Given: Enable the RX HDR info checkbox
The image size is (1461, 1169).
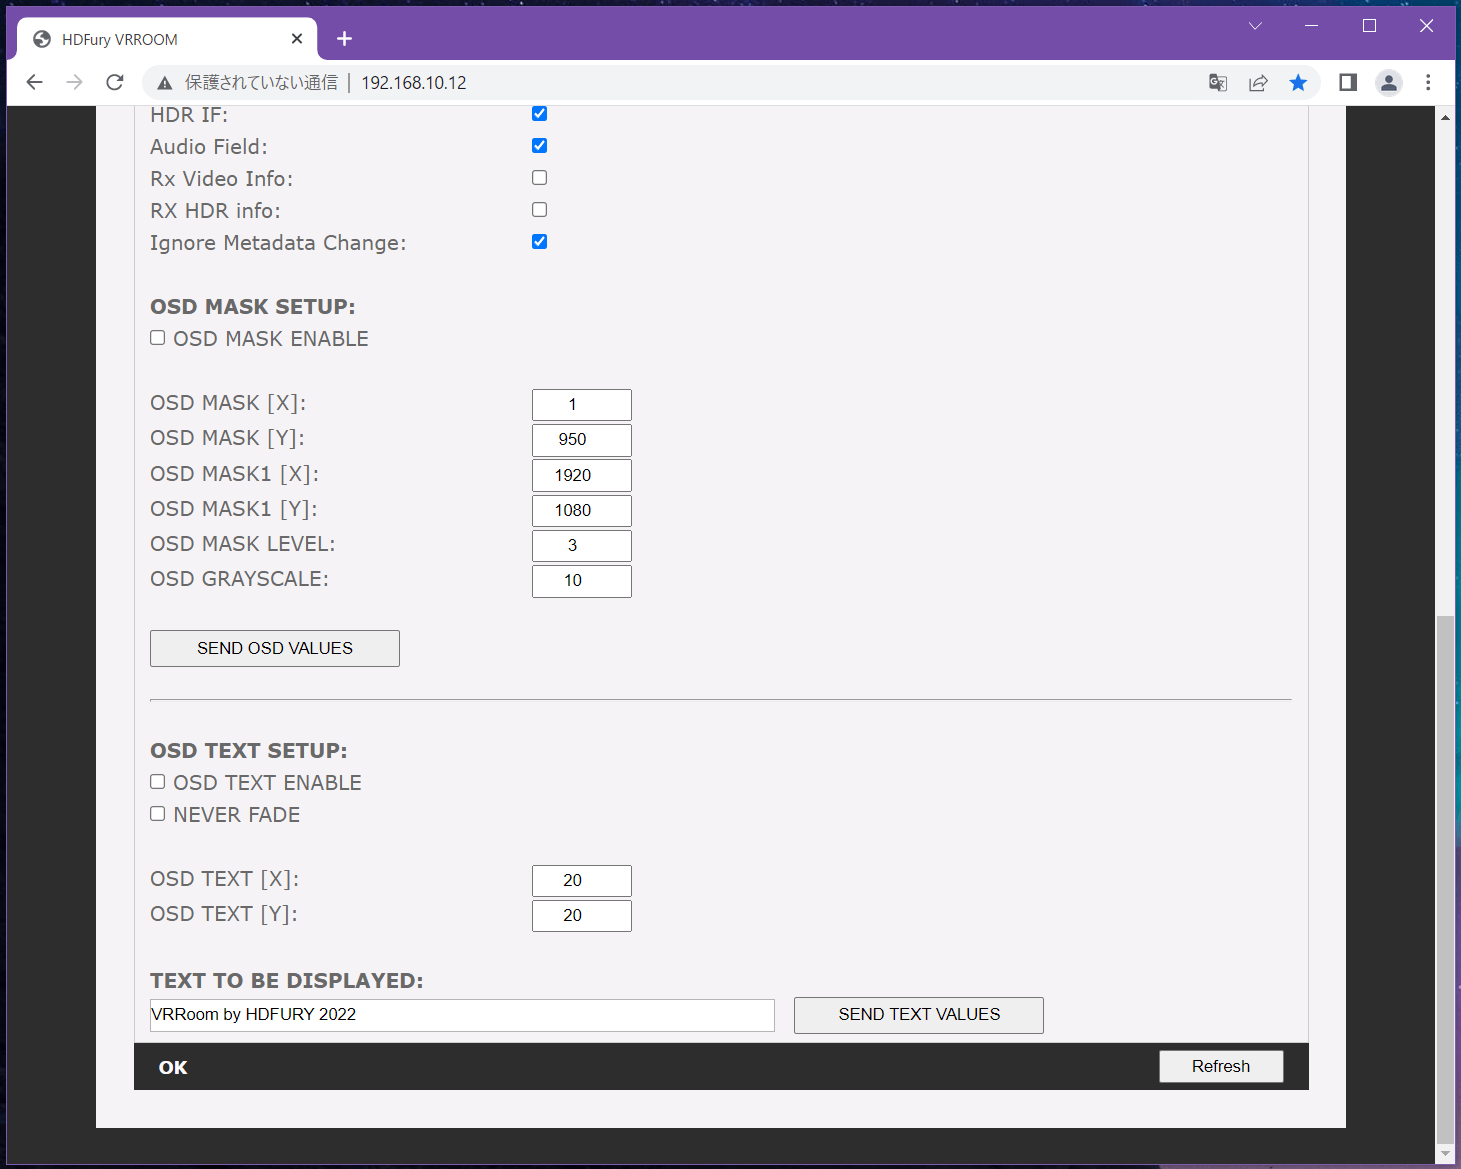Looking at the screenshot, I should (x=539, y=210).
